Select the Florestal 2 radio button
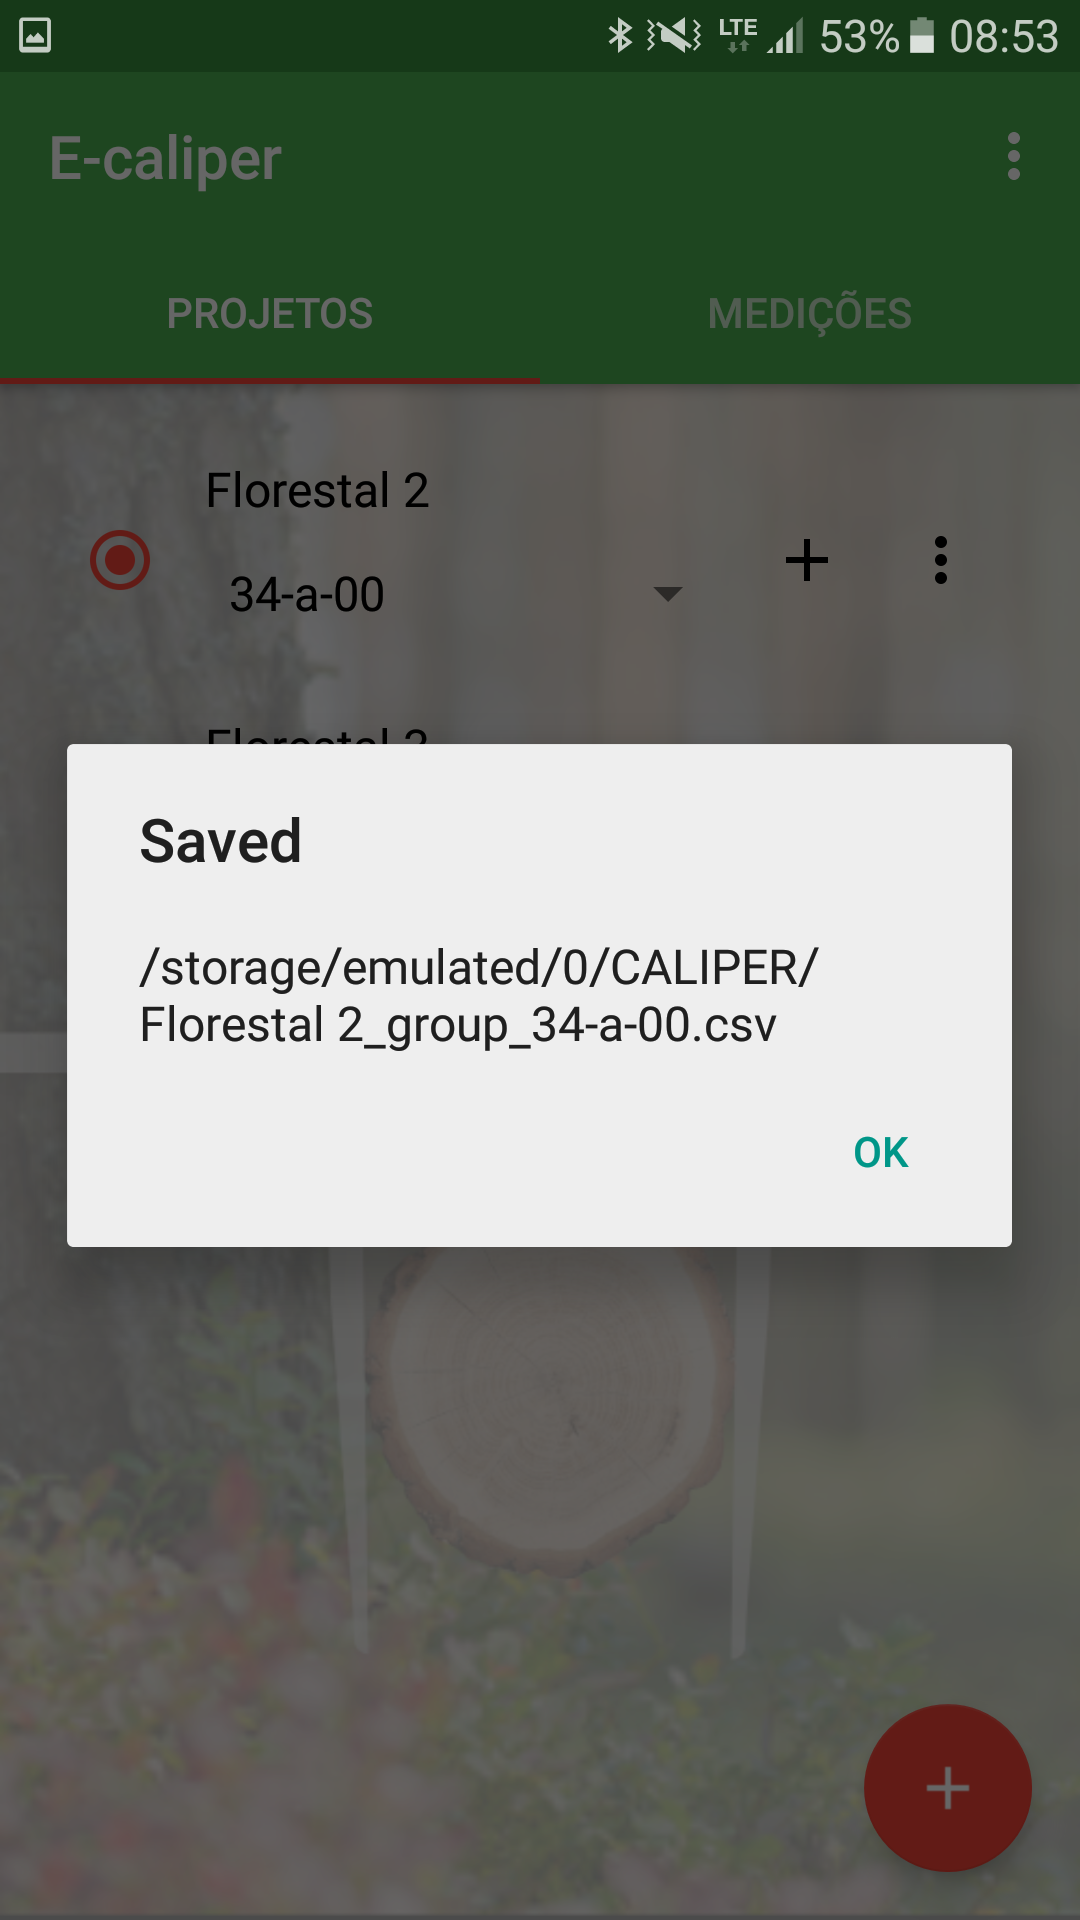The width and height of the screenshot is (1080, 1920). pos(120,560)
